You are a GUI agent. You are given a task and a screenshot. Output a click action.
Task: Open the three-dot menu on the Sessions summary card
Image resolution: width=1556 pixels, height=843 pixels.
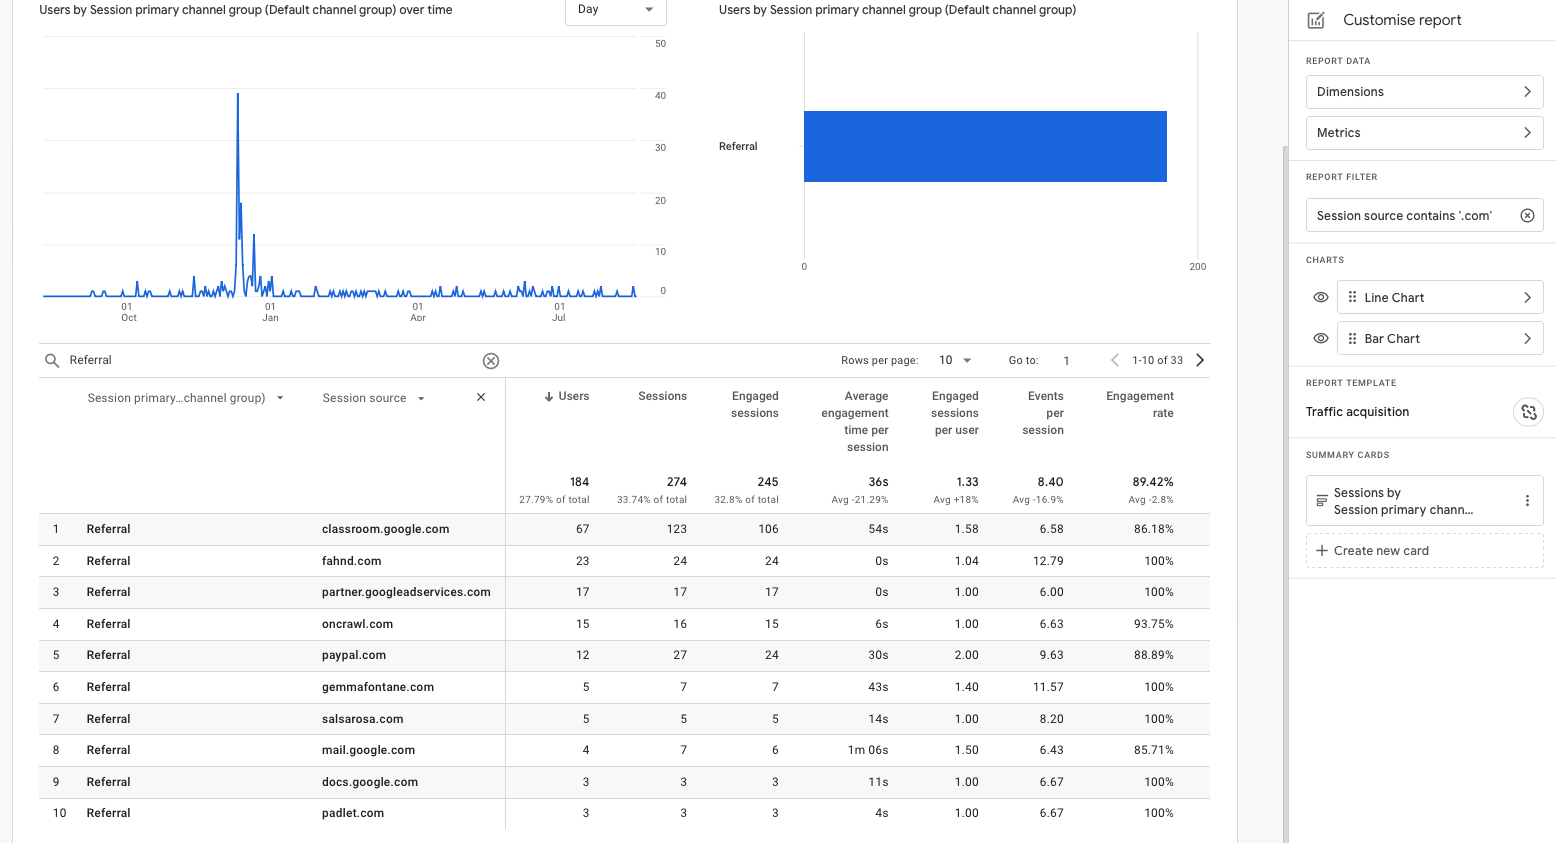pyautogui.click(x=1527, y=500)
